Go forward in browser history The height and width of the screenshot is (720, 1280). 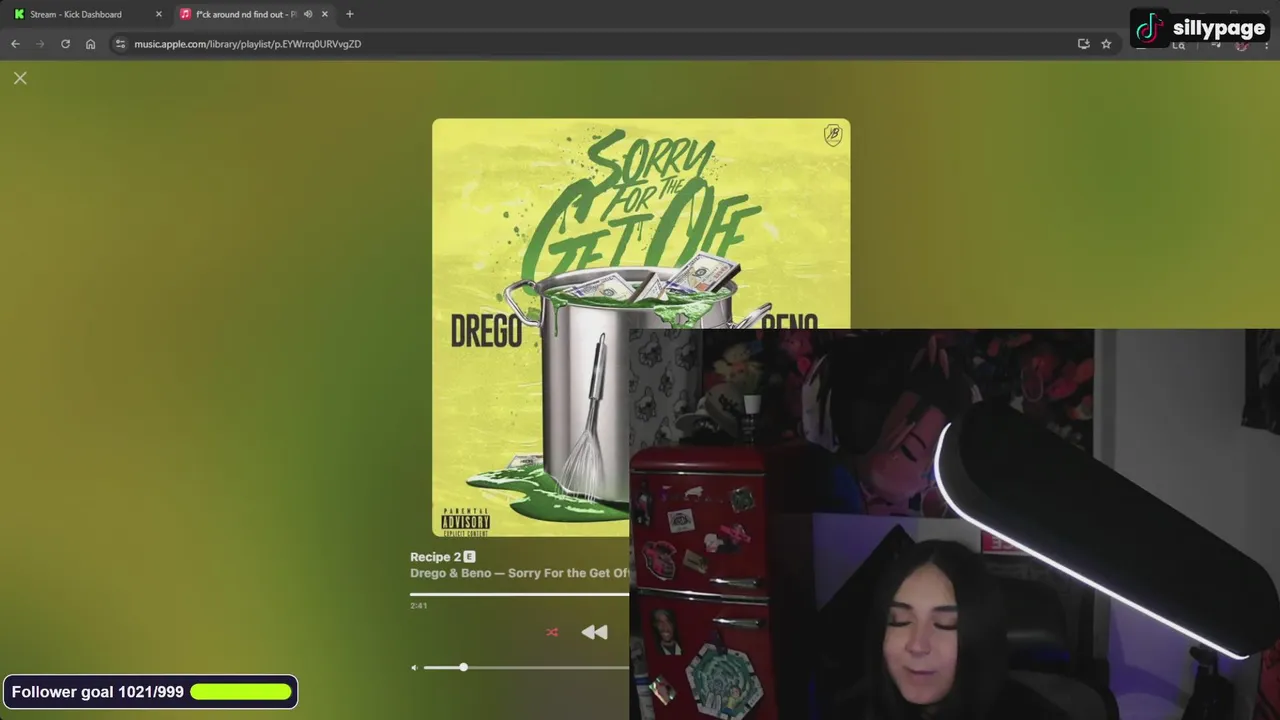[x=40, y=44]
